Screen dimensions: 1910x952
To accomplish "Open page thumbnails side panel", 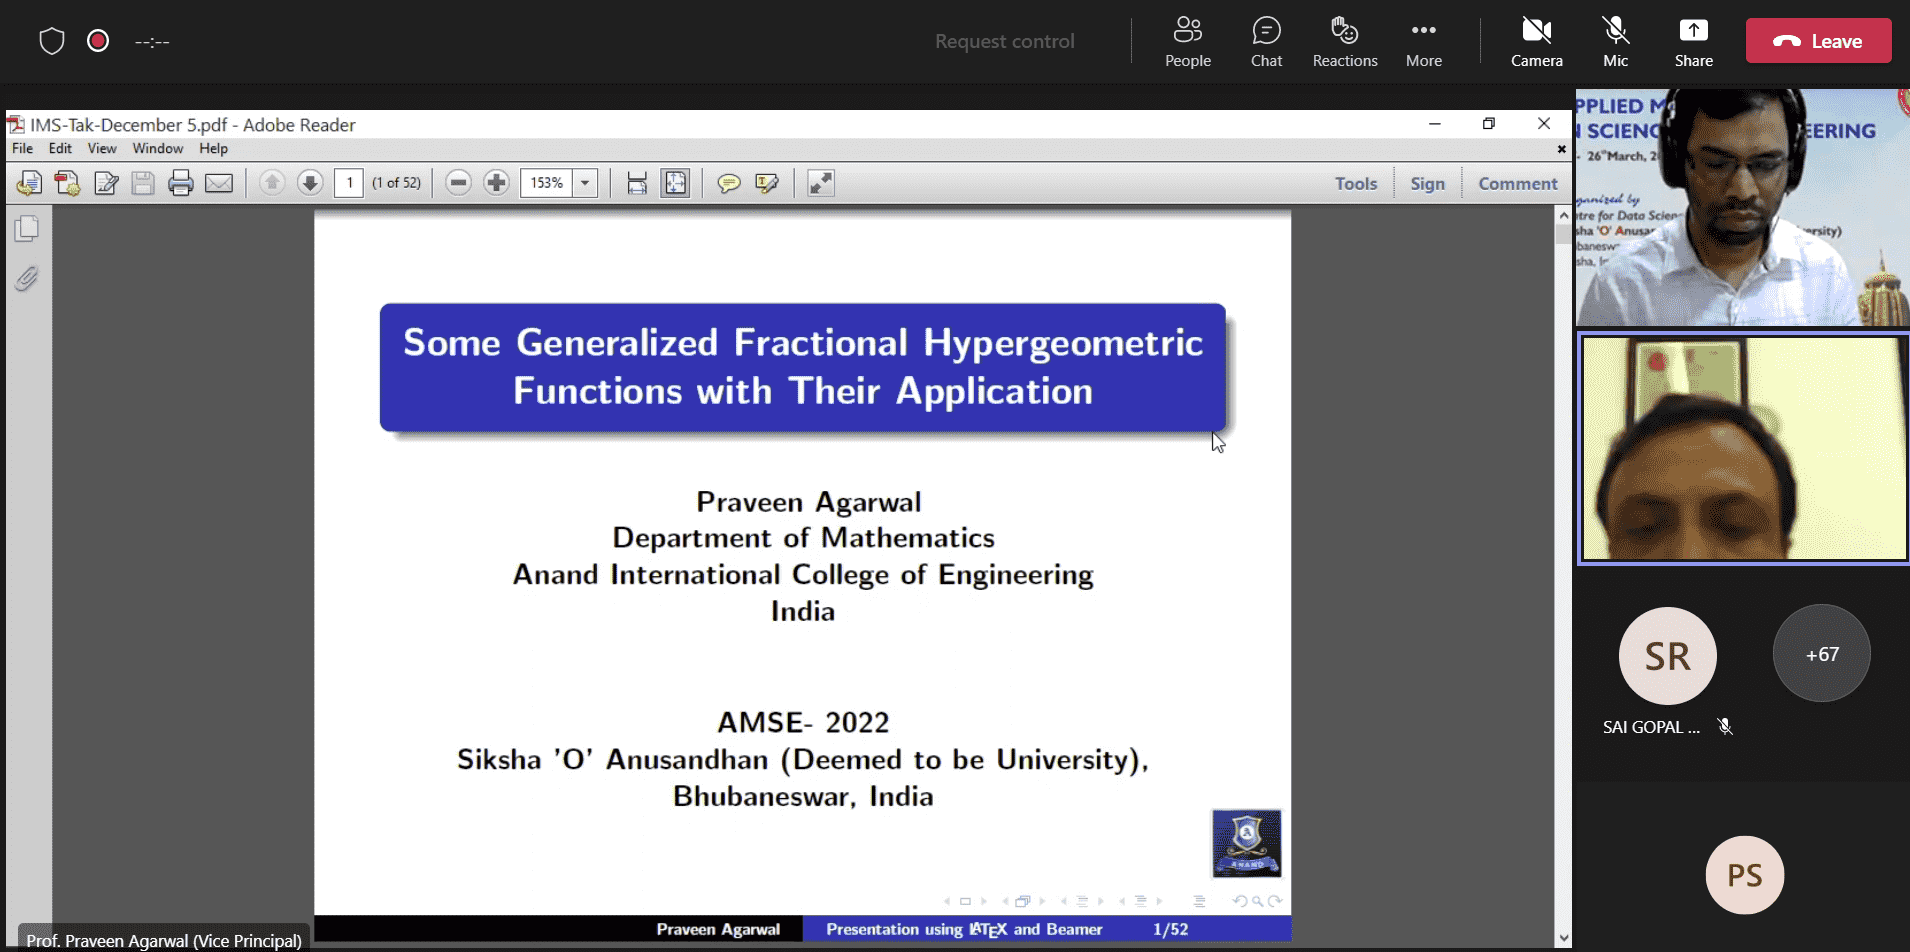I will (x=27, y=229).
